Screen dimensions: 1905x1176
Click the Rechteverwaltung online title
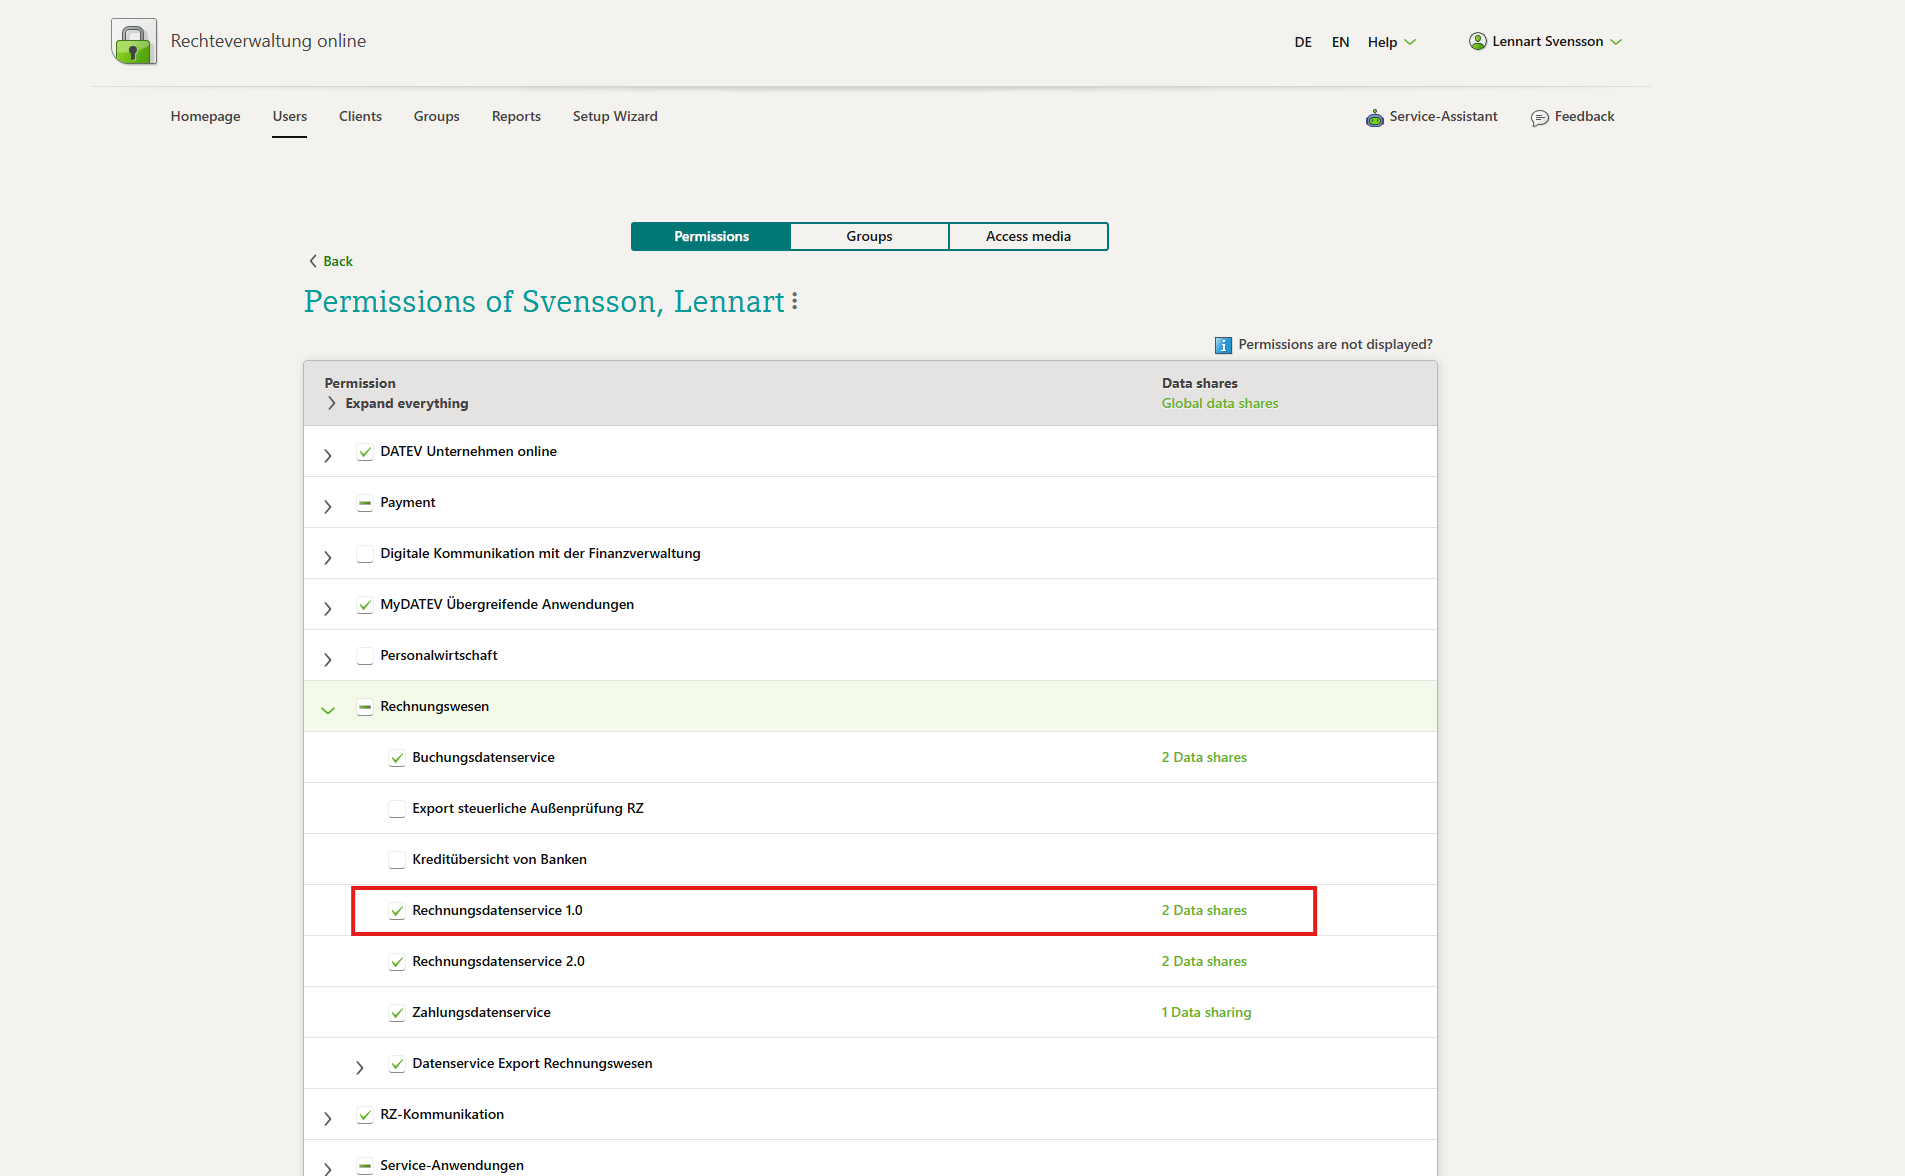[x=268, y=41]
